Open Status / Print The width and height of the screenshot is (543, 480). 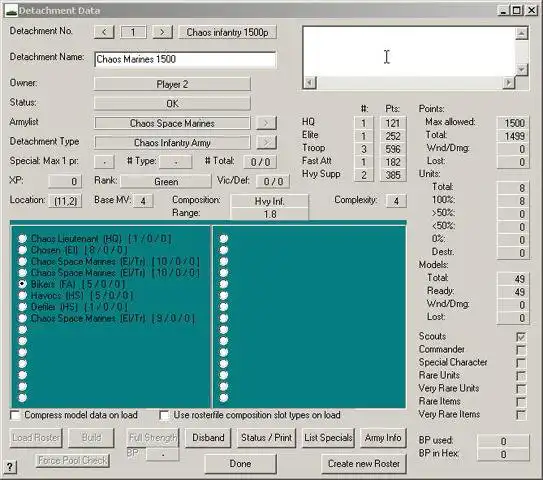click(266, 438)
